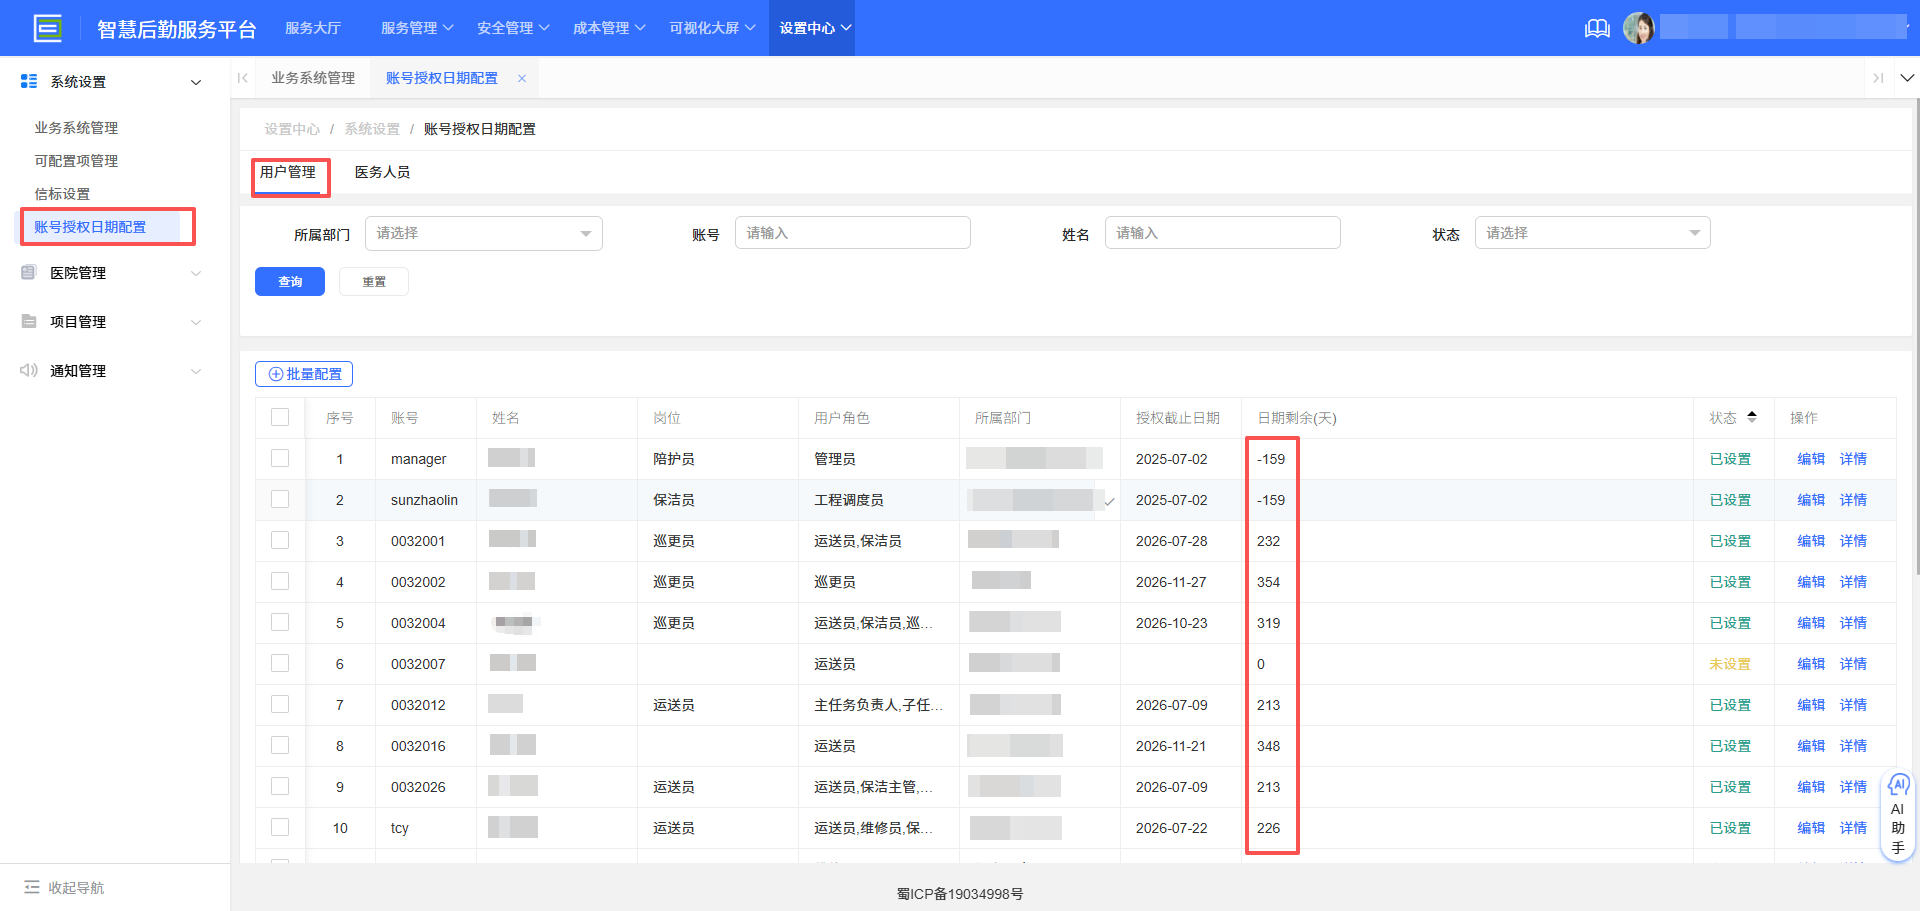The height and width of the screenshot is (911, 1920).
Task: Collapse the 系统设置 sidebar section
Action: 196,81
